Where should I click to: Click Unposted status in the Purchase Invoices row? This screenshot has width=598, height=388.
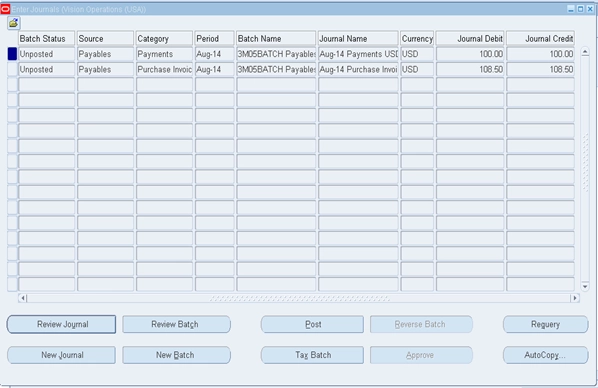[x=47, y=69]
